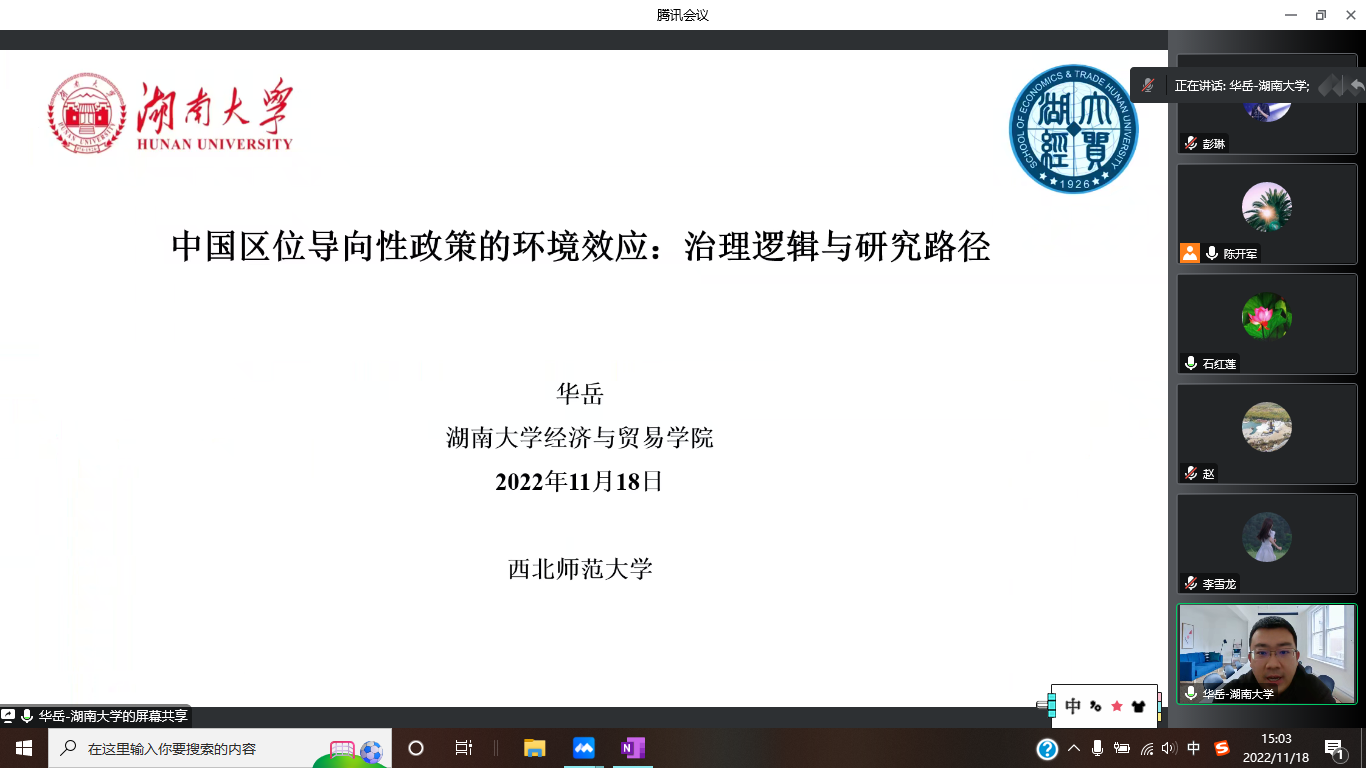Screen dimensions: 1366x768
Task: Click the red star icon on IME toolbar
Action: [1117, 706]
